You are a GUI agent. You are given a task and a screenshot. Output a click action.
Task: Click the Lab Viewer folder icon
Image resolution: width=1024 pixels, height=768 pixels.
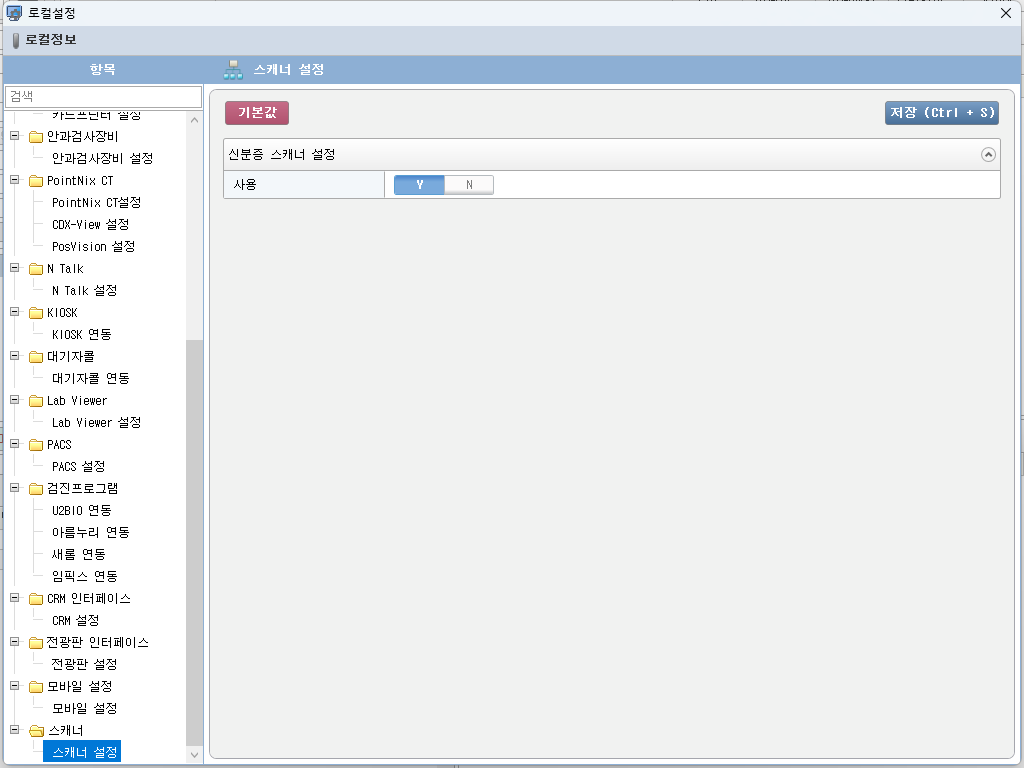click(36, 401)
